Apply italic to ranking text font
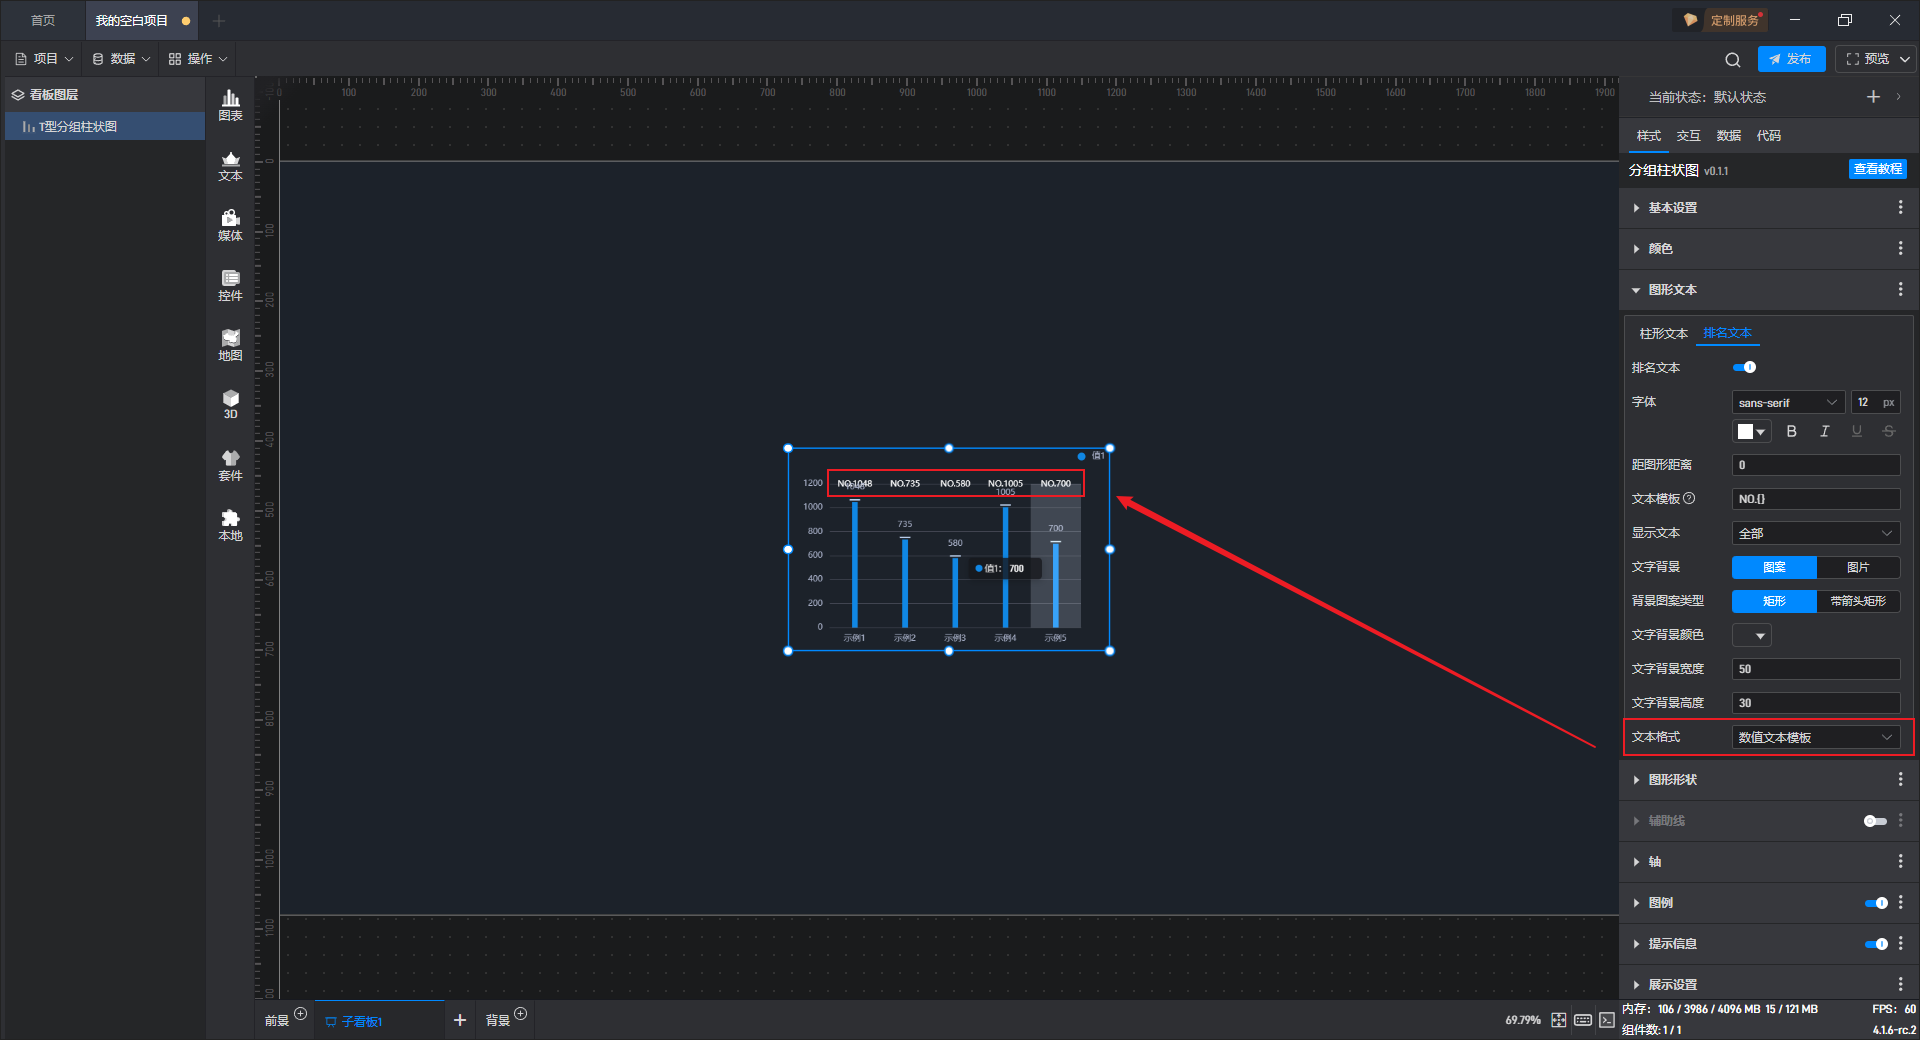The height and width of the screenshot is (1040, 1920). (x=1824, y=431)
